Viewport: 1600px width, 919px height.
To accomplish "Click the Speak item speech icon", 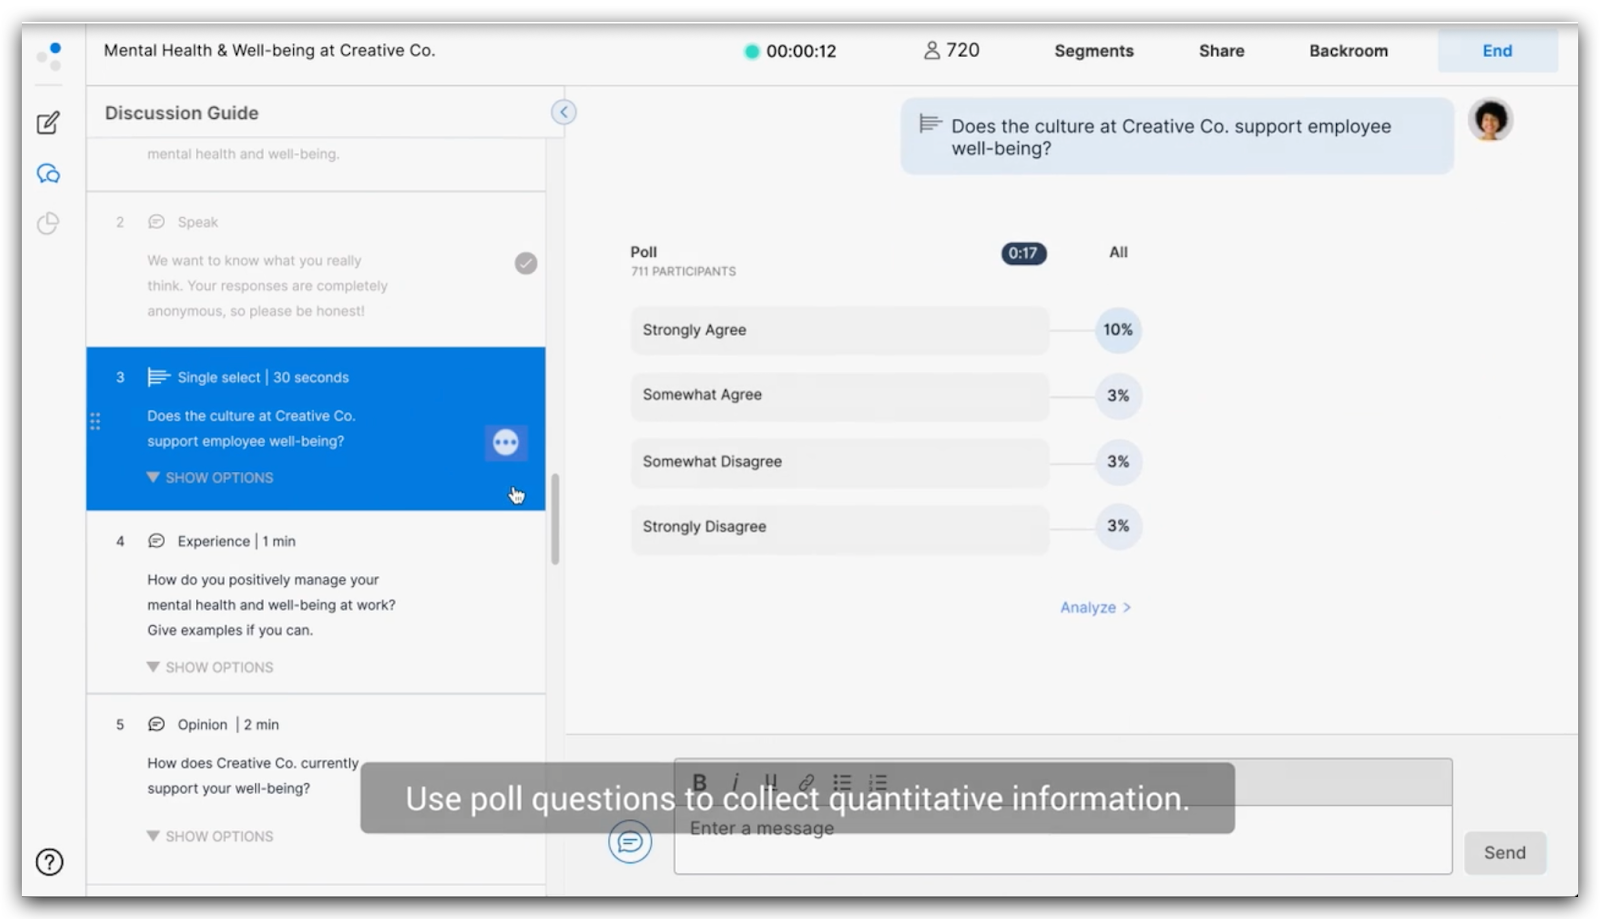I will [156, 222].
